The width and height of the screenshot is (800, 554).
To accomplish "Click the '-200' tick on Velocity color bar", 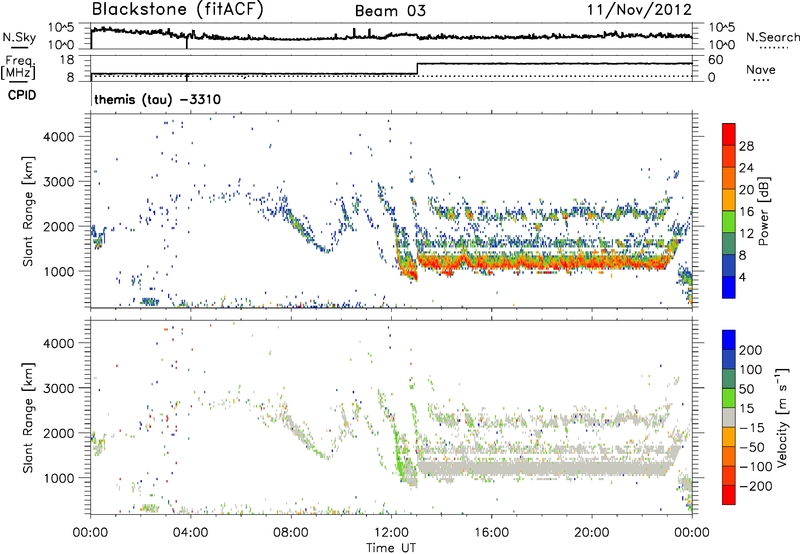I will click(756, 486).
